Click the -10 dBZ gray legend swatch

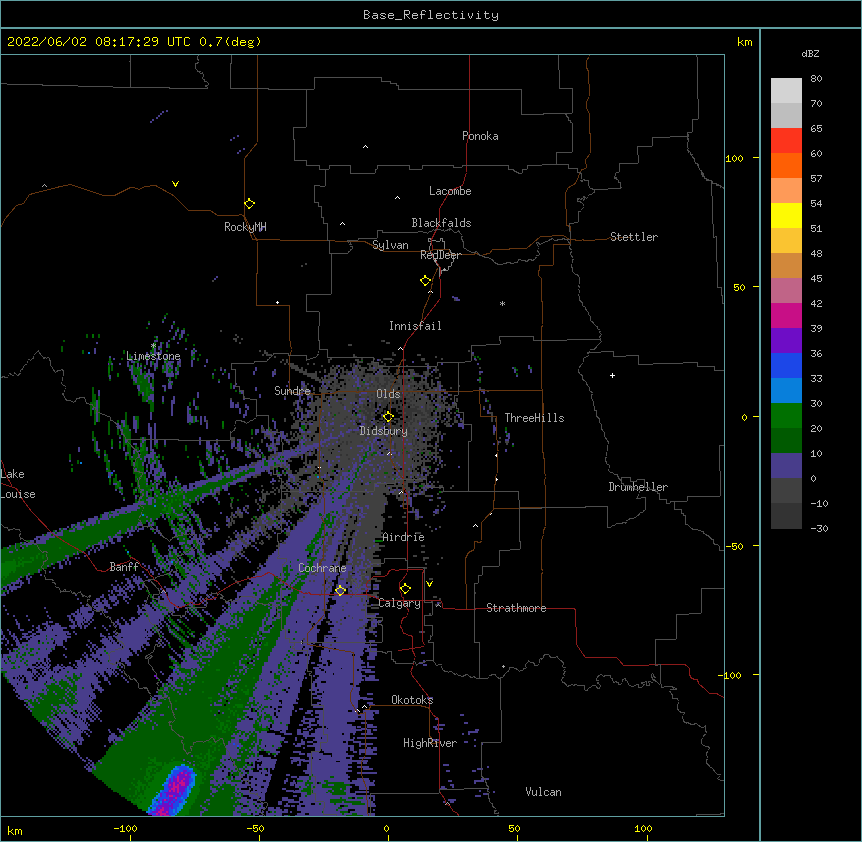[786, 516]
